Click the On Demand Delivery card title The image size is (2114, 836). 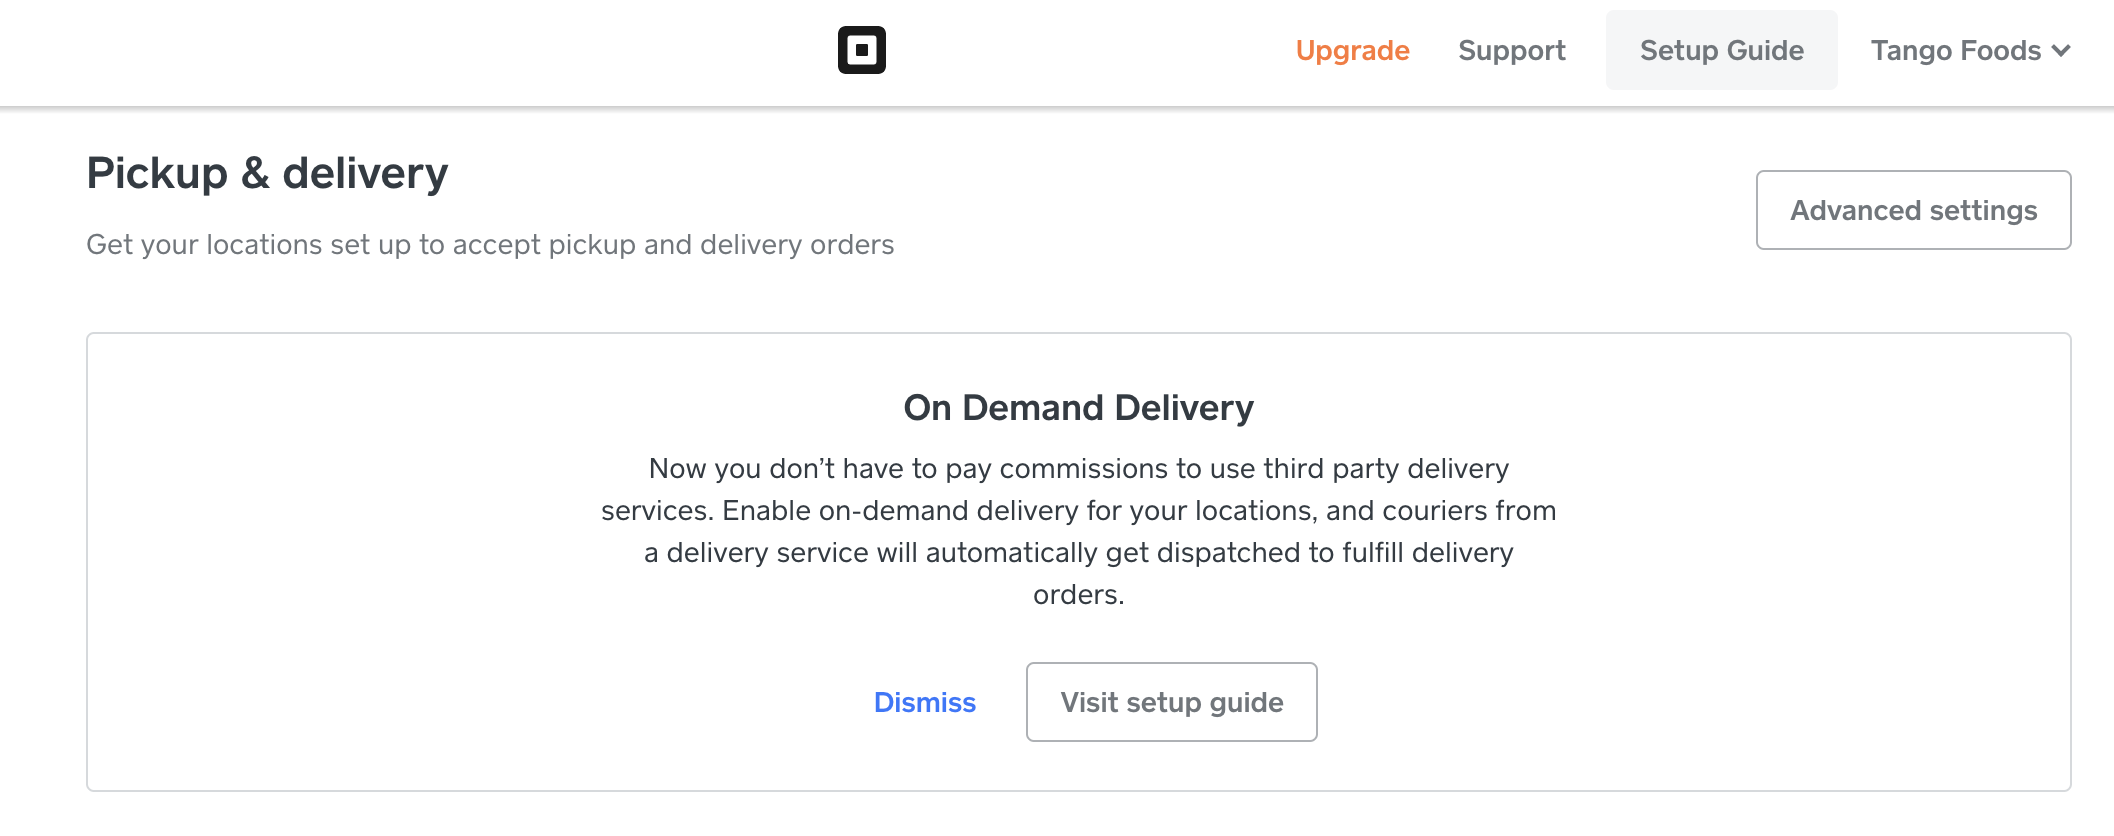pos(1078,408)
